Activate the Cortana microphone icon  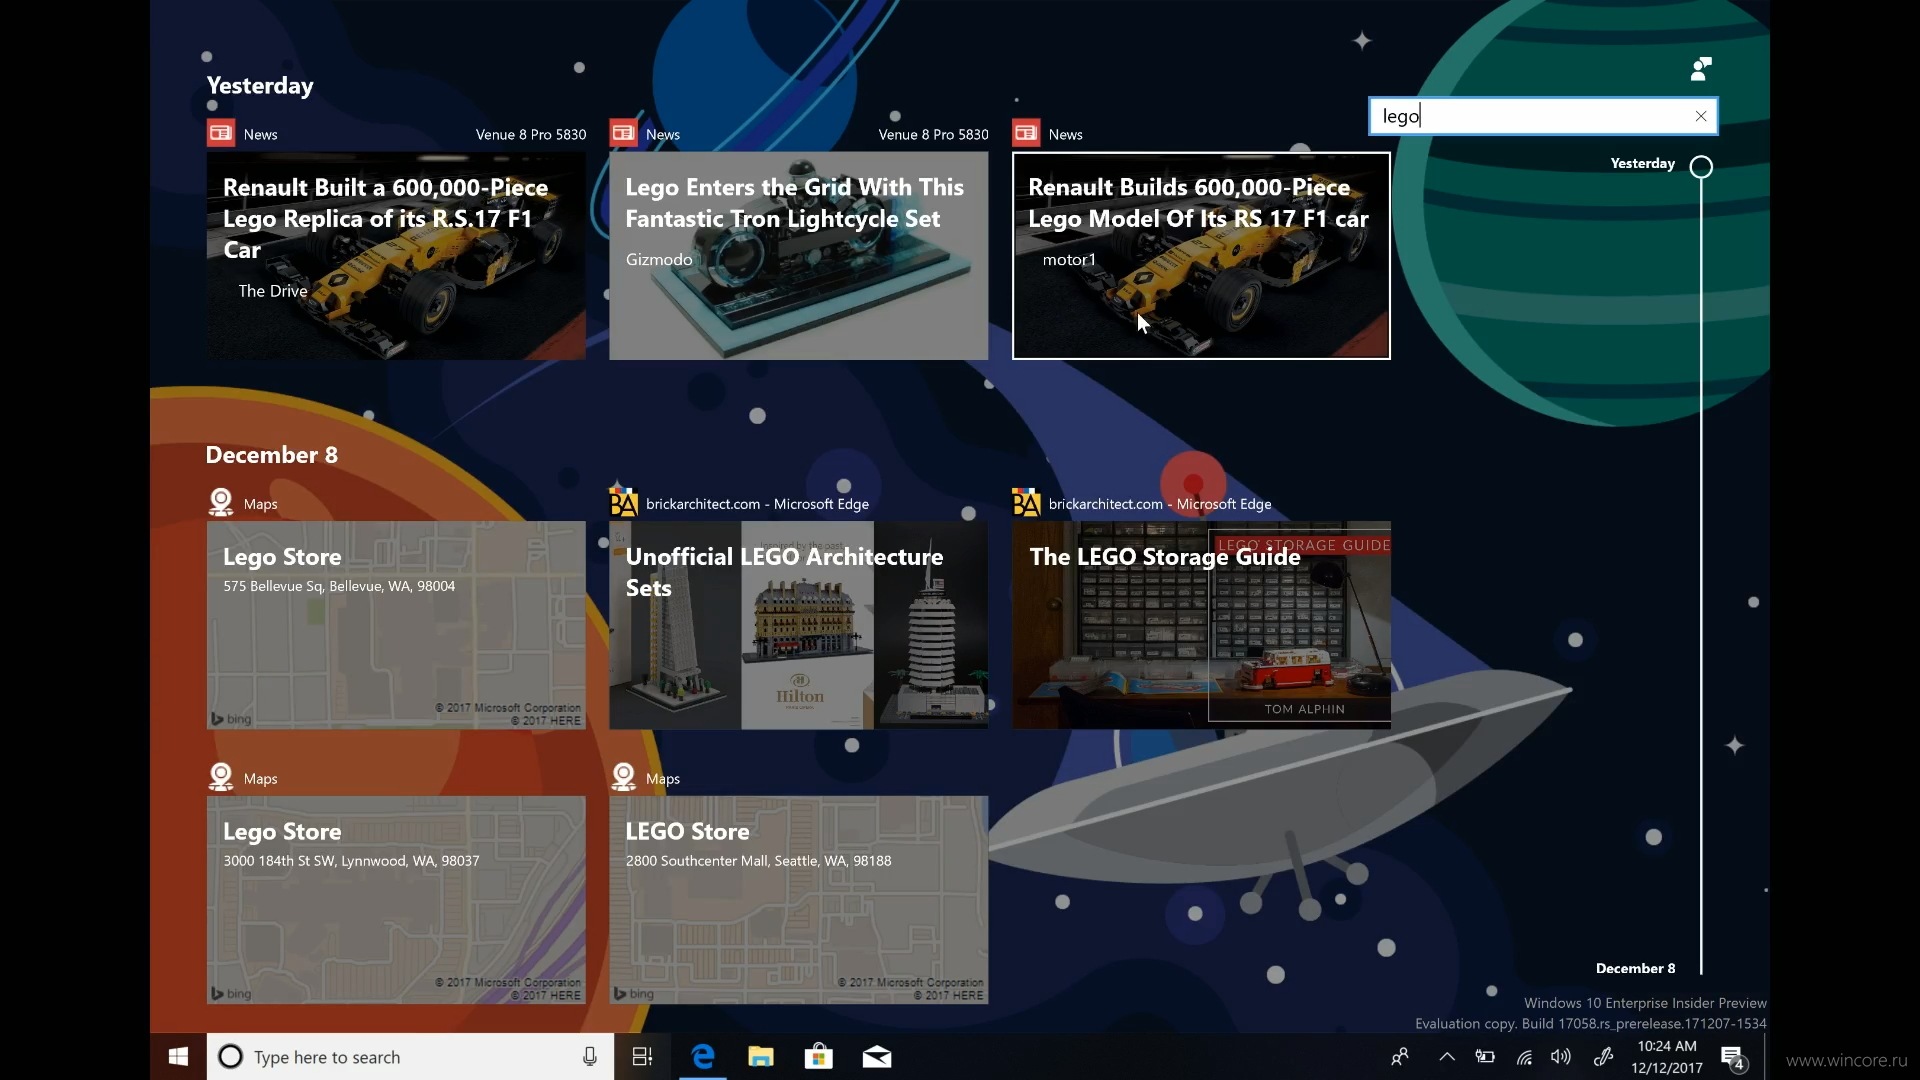click(x=590, y=1057)
